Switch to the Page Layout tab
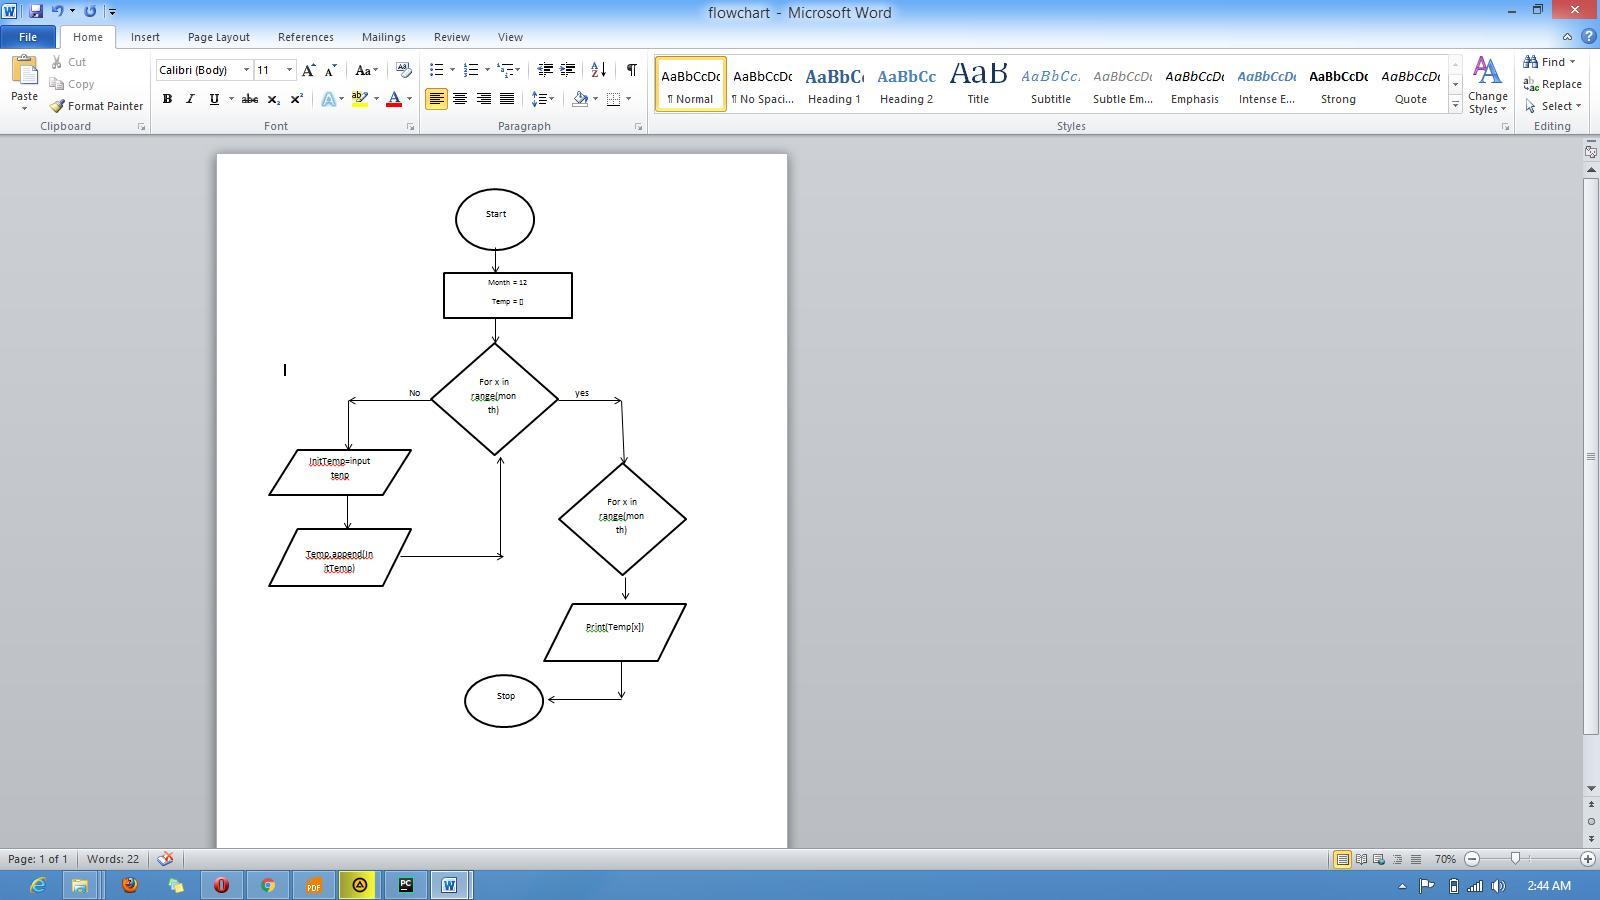The height and width of the screenshot is (900, 1600). pyautogui.click(x=218, y=37)
